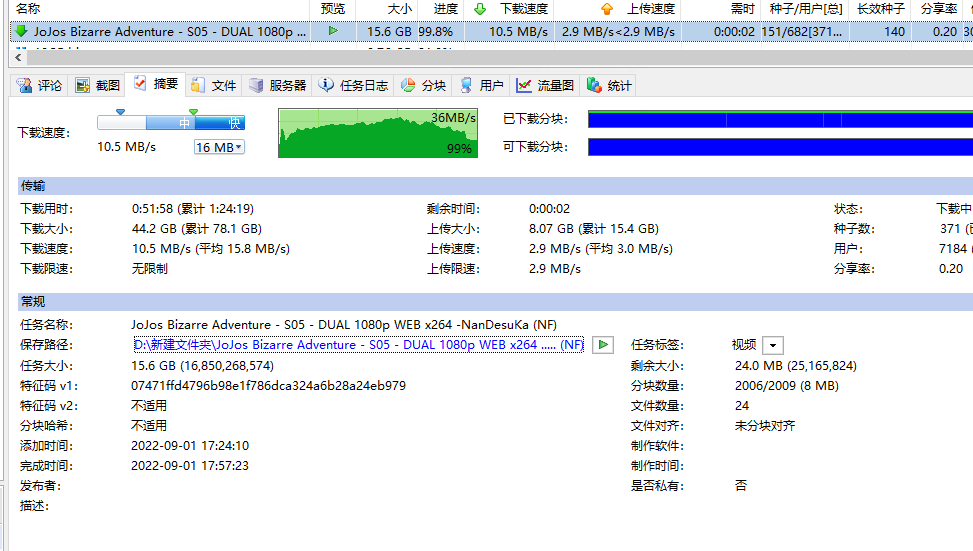
Task: Set download speed slider to 中 (medium)
Action: [x=185, y=123]
